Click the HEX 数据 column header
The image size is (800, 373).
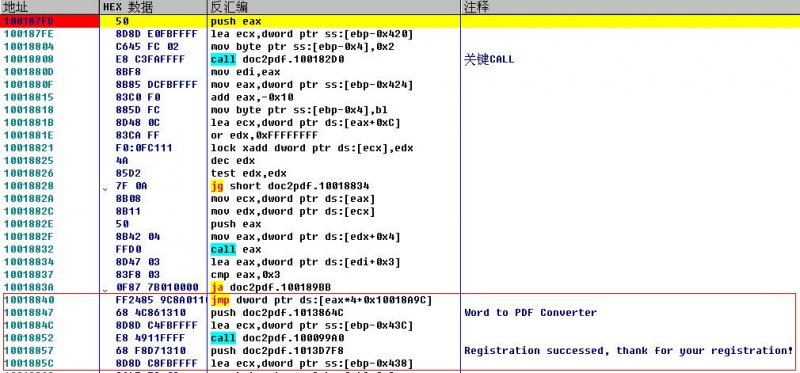(153, 7)
